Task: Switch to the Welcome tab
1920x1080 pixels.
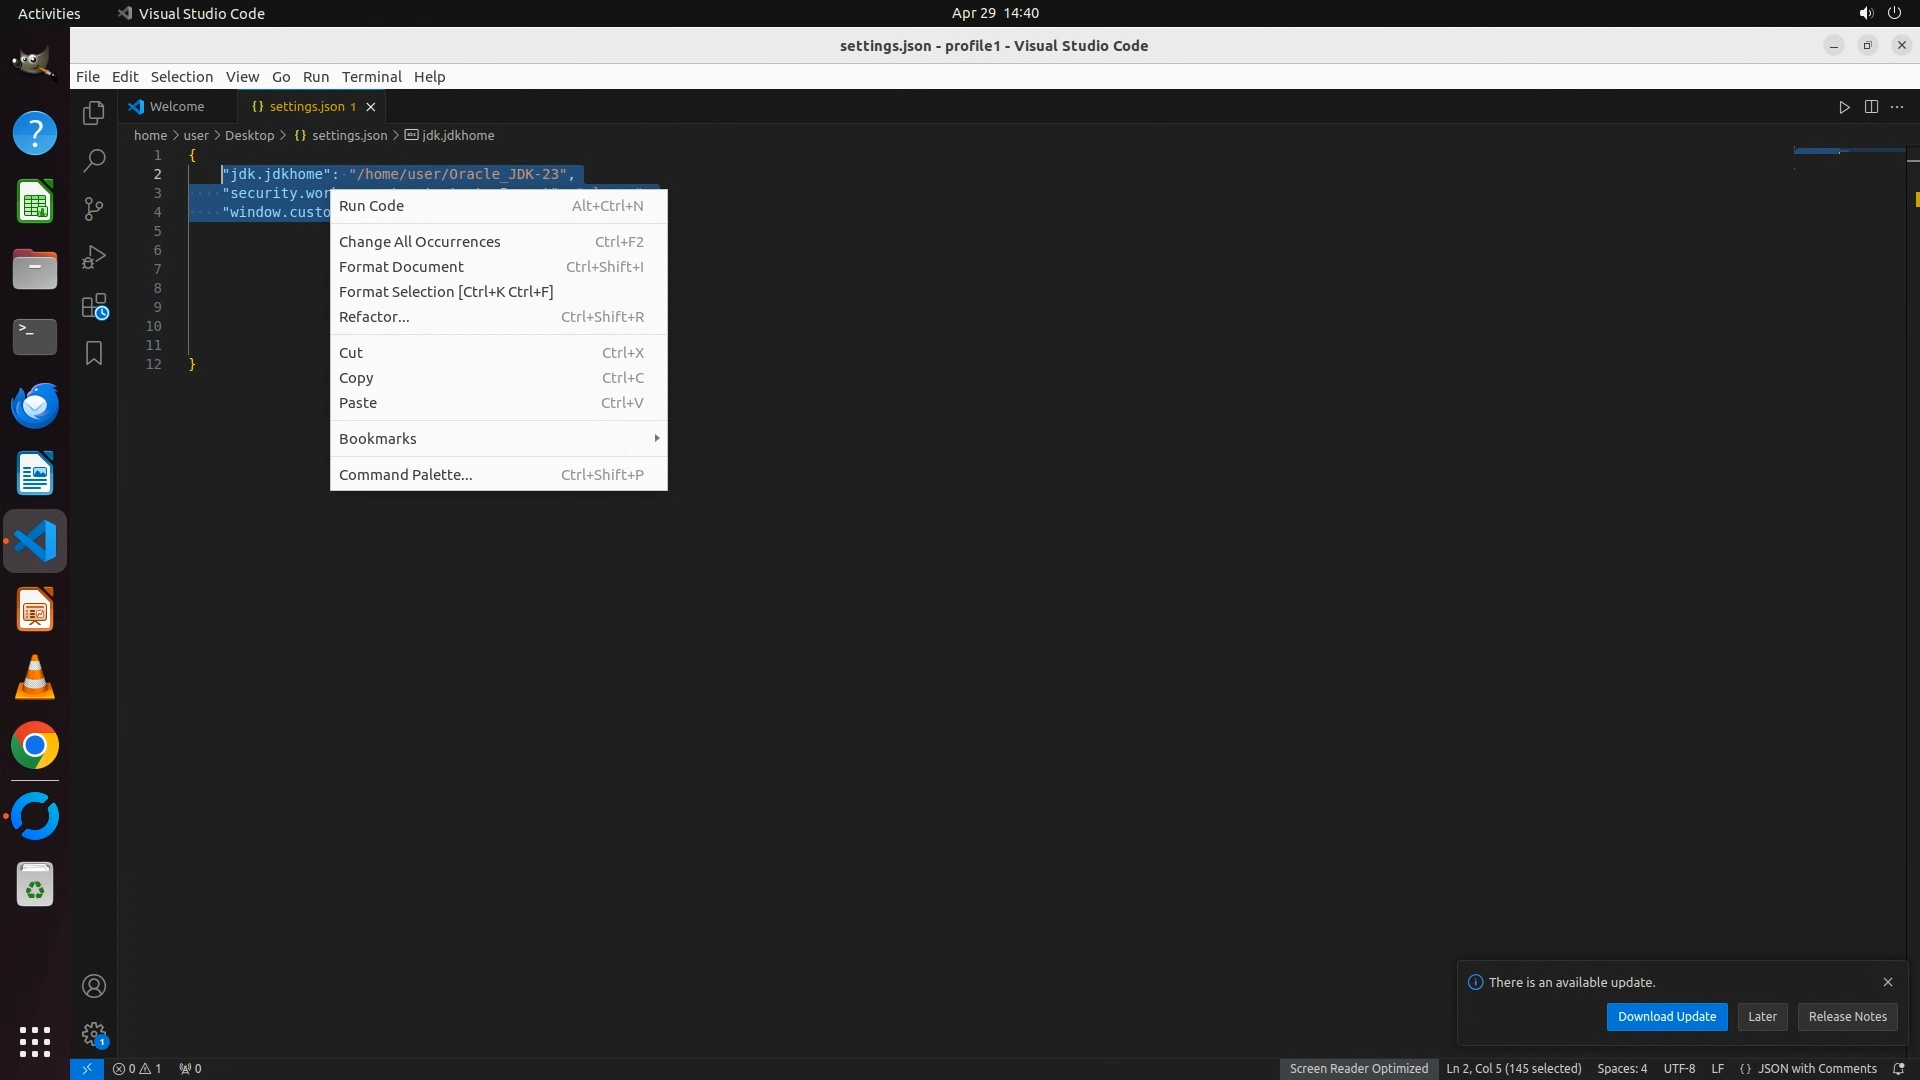Action: 176,107
